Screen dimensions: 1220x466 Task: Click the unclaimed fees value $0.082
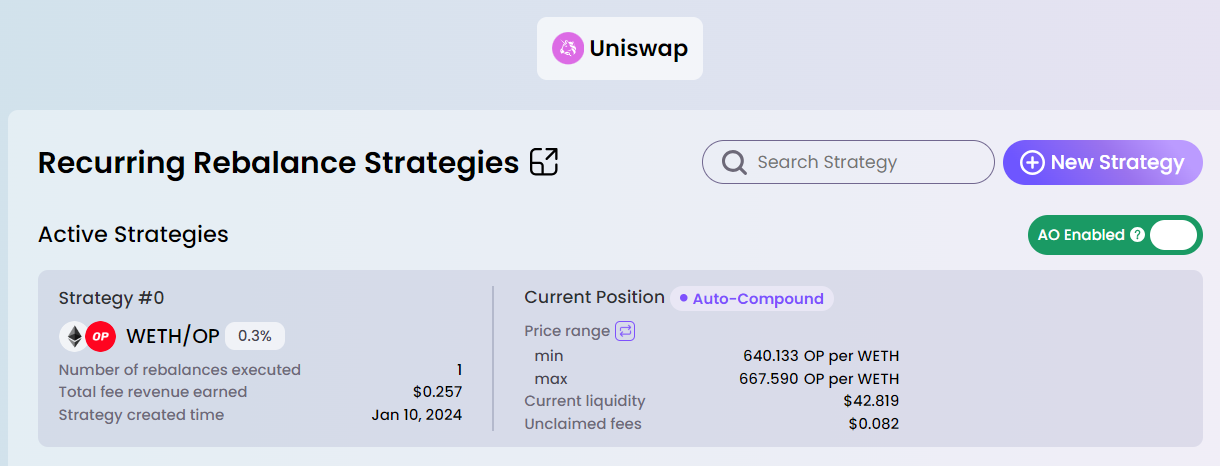(873, 424)
